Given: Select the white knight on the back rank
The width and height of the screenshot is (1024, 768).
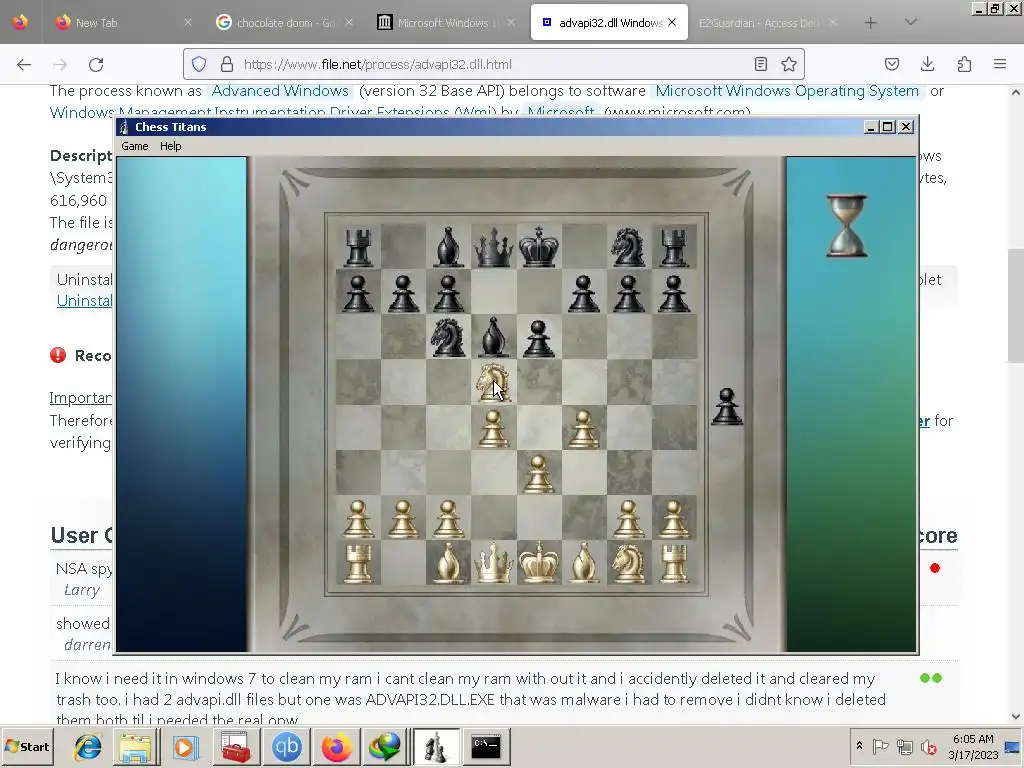Looking at the screenshot, I should 628,563.
